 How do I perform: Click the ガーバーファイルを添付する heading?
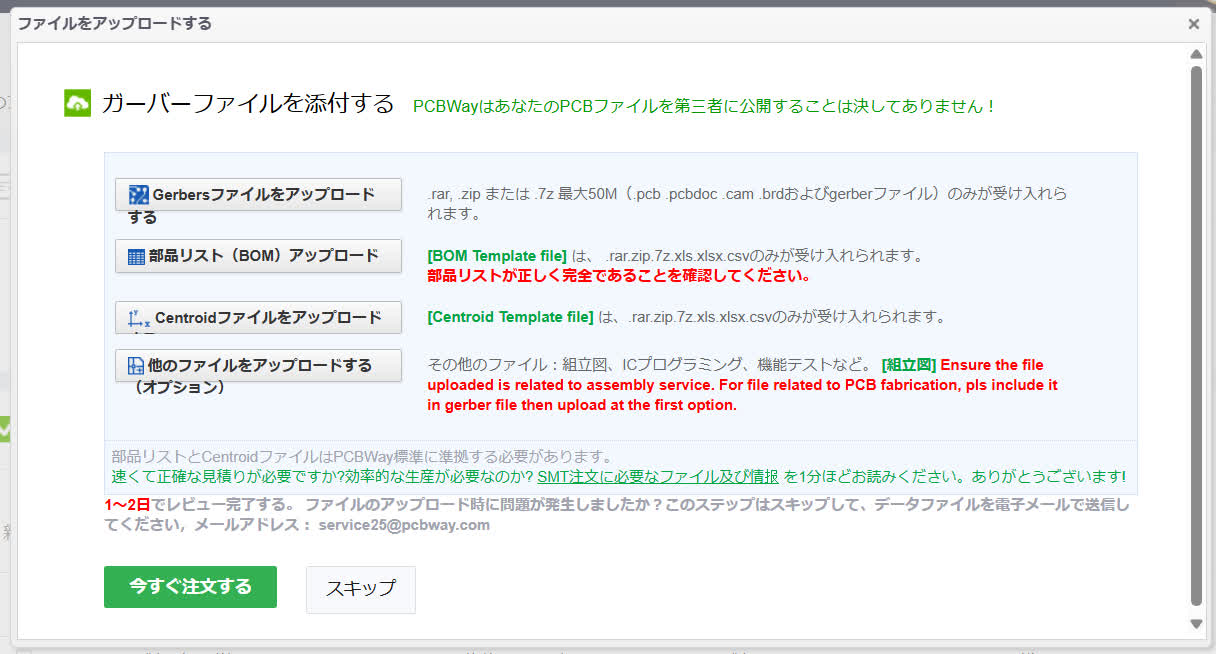(x=248, y=103)
